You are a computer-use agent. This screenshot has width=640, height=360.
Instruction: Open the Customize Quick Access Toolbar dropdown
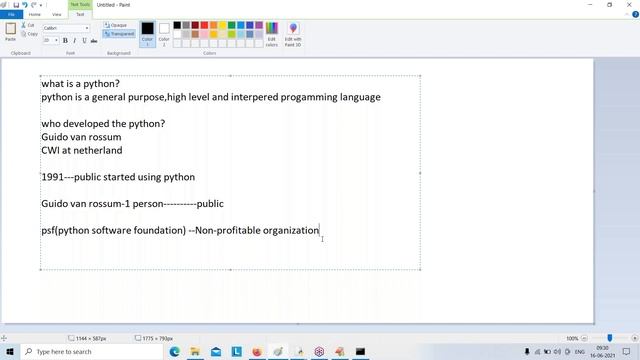(x=41, y=5)
